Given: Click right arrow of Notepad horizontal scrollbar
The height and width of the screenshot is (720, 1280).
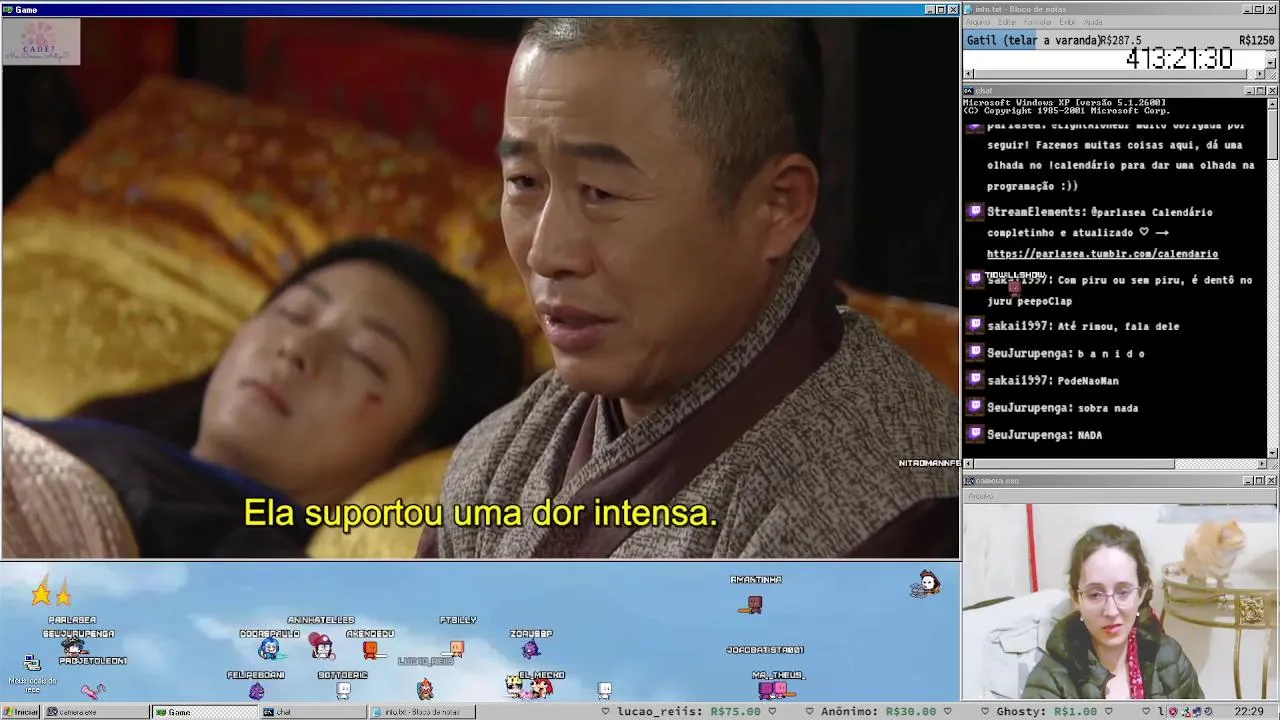Looking at the screenshot, I should coord(1261,74).
